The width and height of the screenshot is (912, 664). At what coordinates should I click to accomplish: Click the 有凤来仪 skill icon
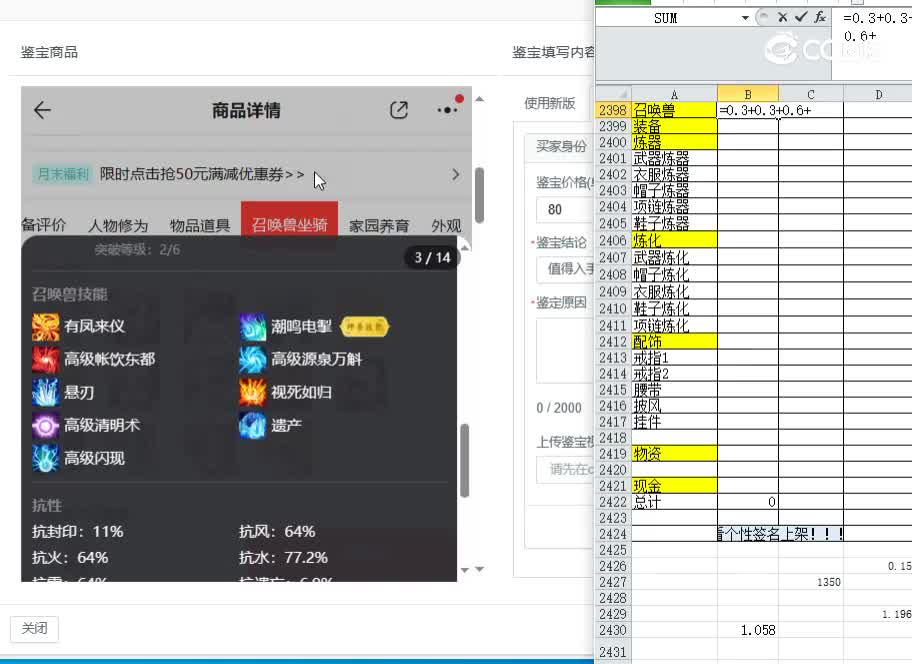45,327
